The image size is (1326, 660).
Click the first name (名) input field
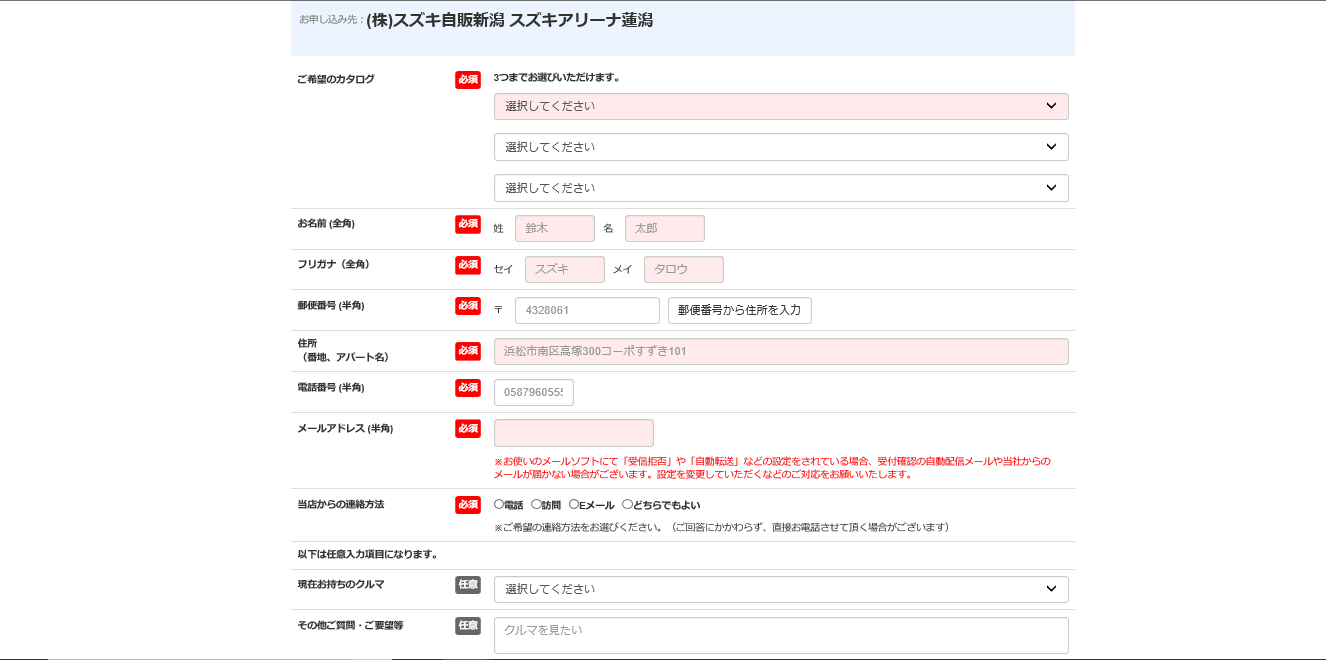[x=664, y=228]
